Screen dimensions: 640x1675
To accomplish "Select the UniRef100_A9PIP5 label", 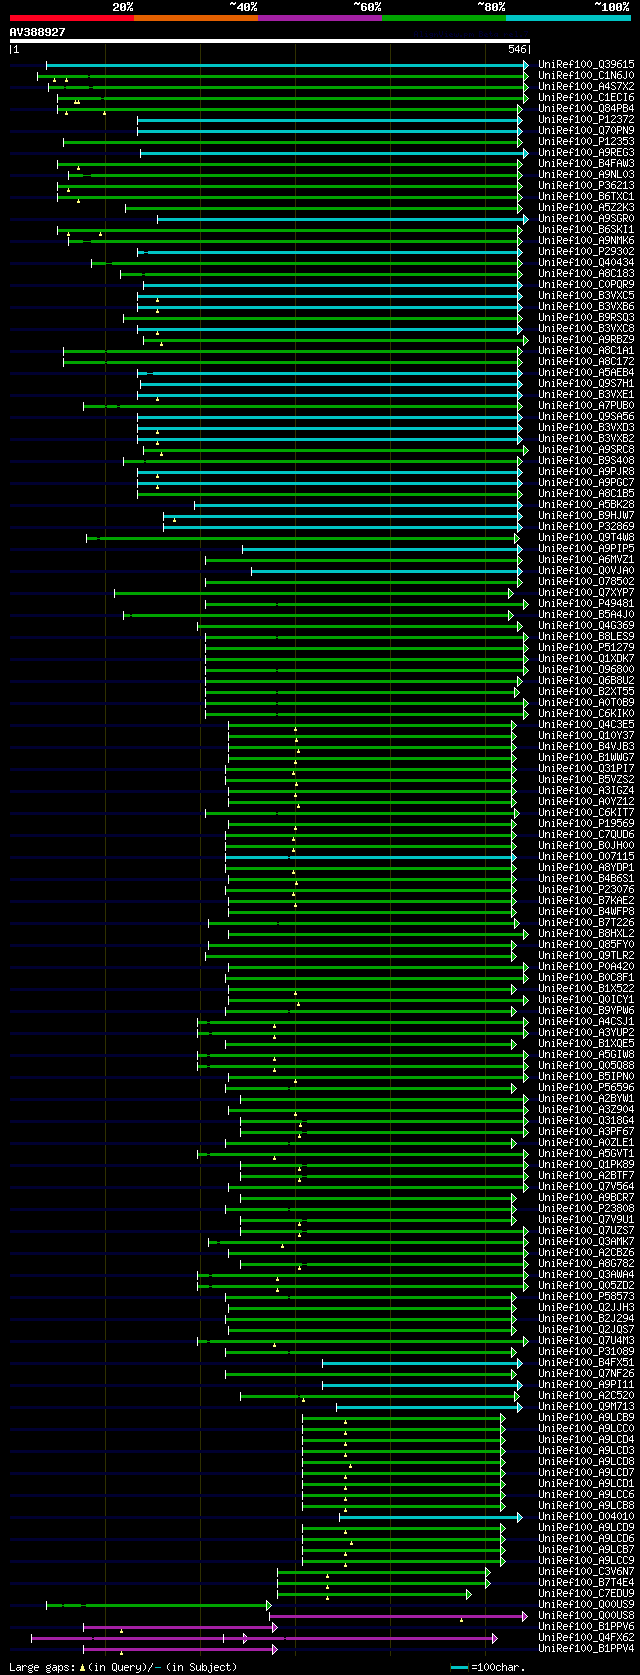I will coord(586,548).
